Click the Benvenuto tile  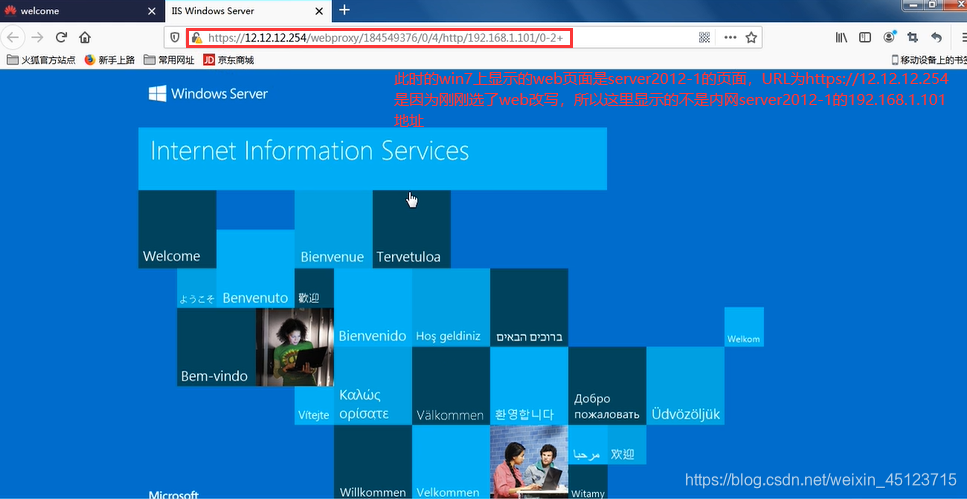point(255,268)
